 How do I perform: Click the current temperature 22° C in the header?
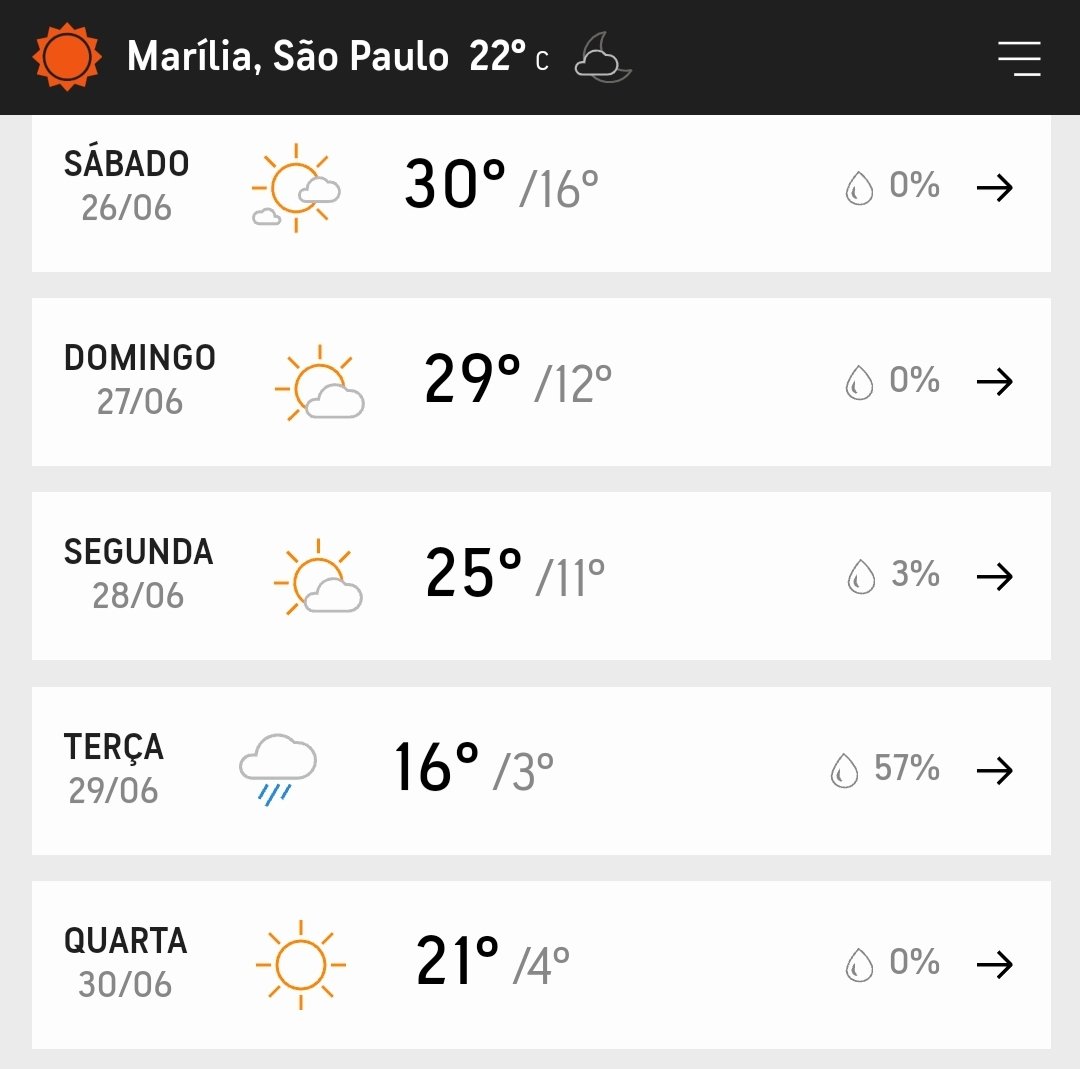[x=509, y=56]
